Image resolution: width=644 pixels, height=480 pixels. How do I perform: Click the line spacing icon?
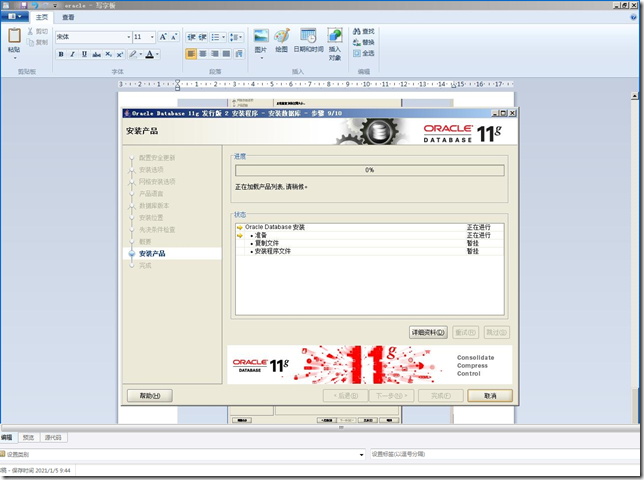coord(234,37)
